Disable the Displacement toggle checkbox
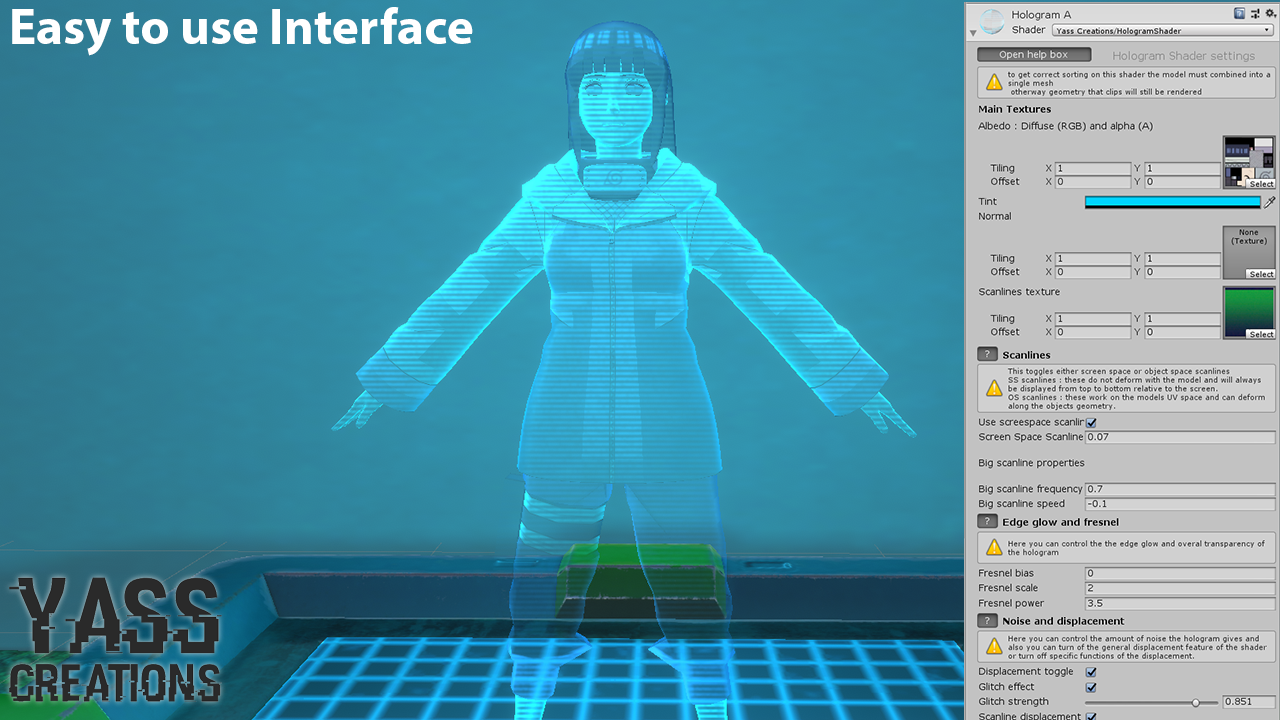Screen dimensions: 1280x720 coord(1091,671)
